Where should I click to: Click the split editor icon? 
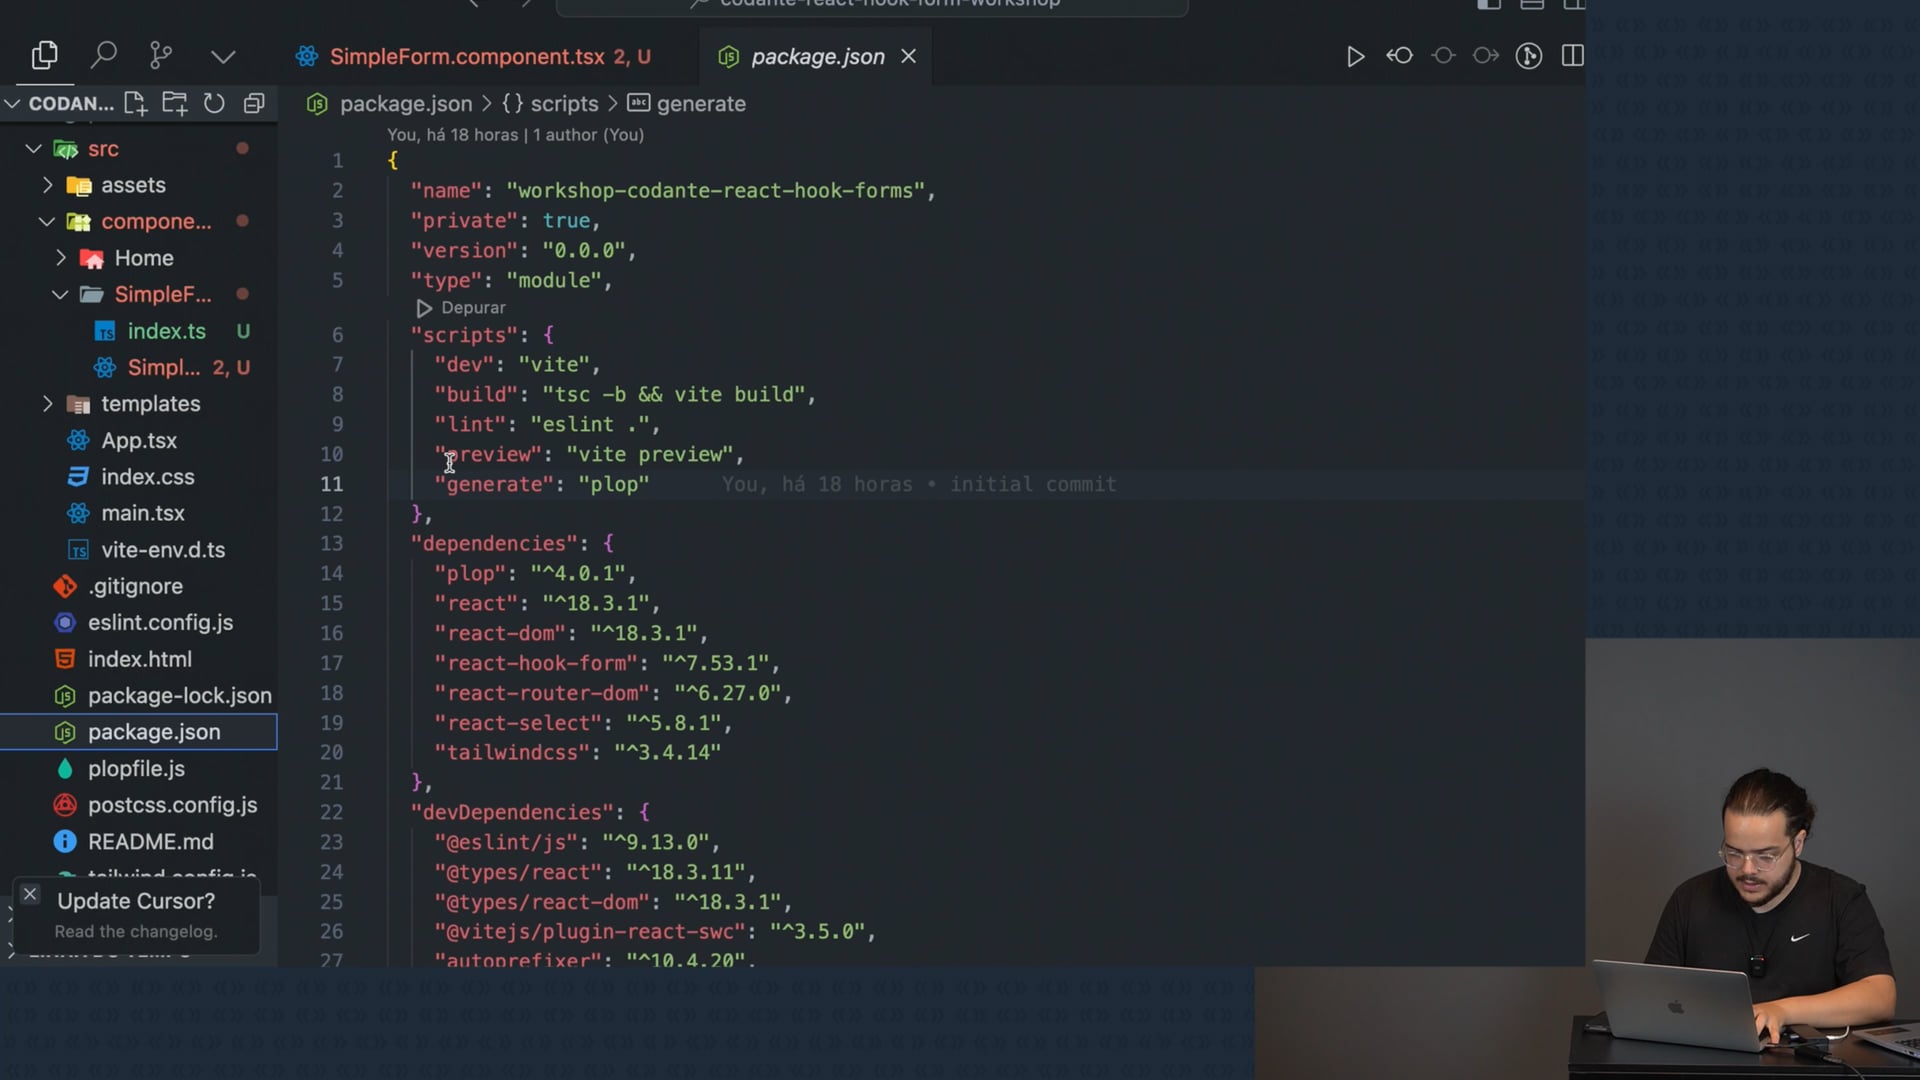(1572, 56)
